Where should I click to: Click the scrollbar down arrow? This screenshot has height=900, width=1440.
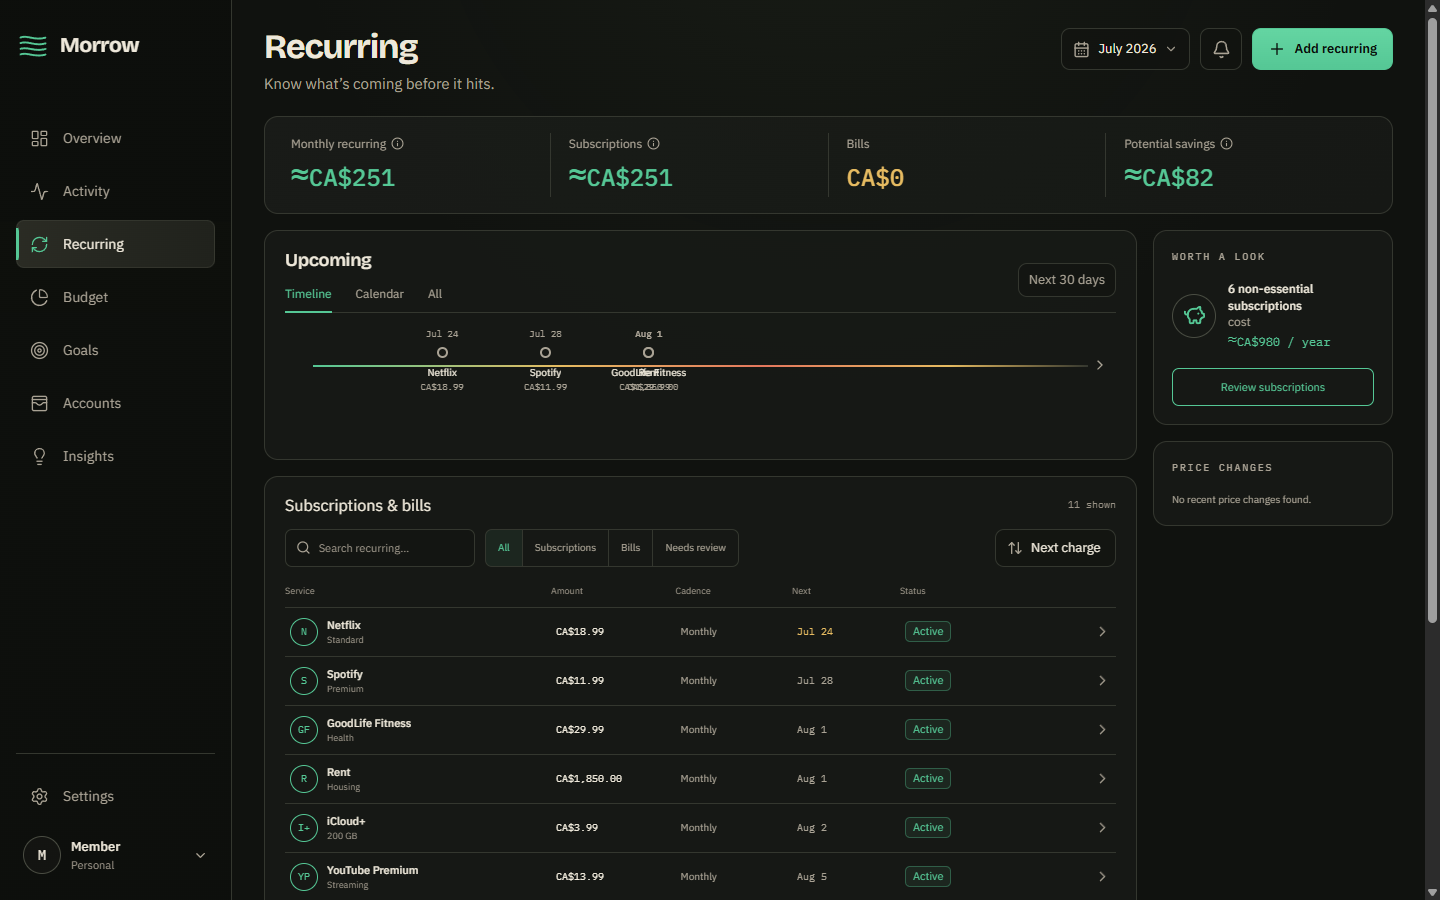pyautogui.click(x=1432, y=892)
